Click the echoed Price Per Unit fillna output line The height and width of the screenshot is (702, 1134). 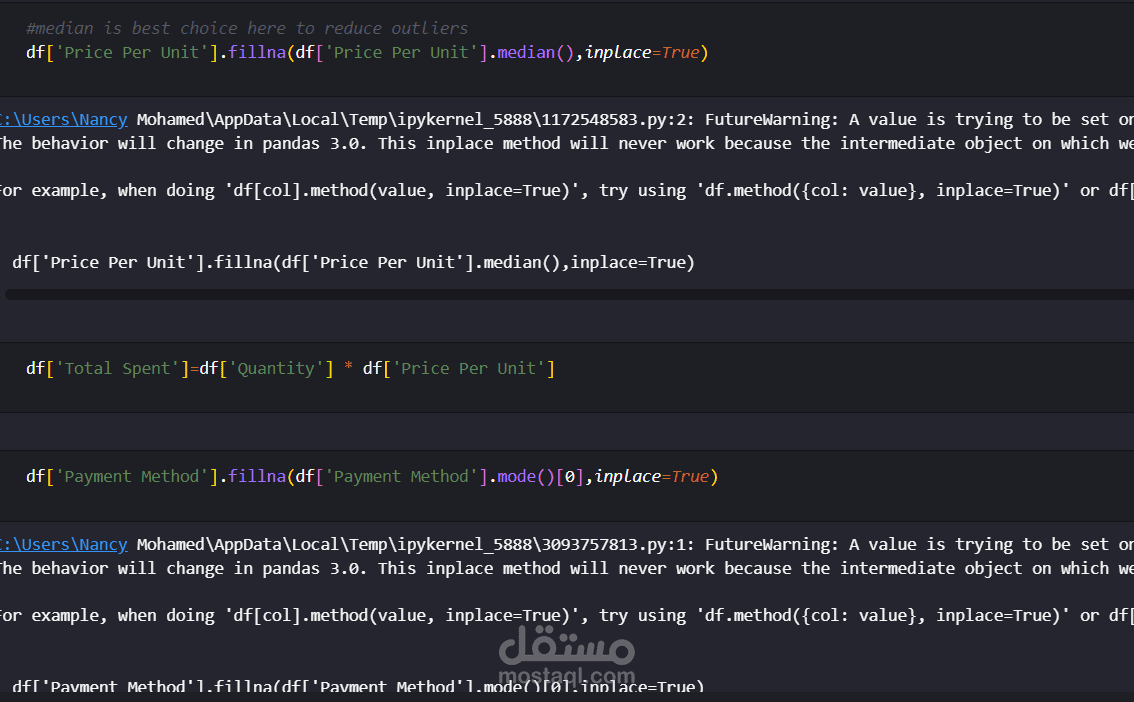click(353, 262)
